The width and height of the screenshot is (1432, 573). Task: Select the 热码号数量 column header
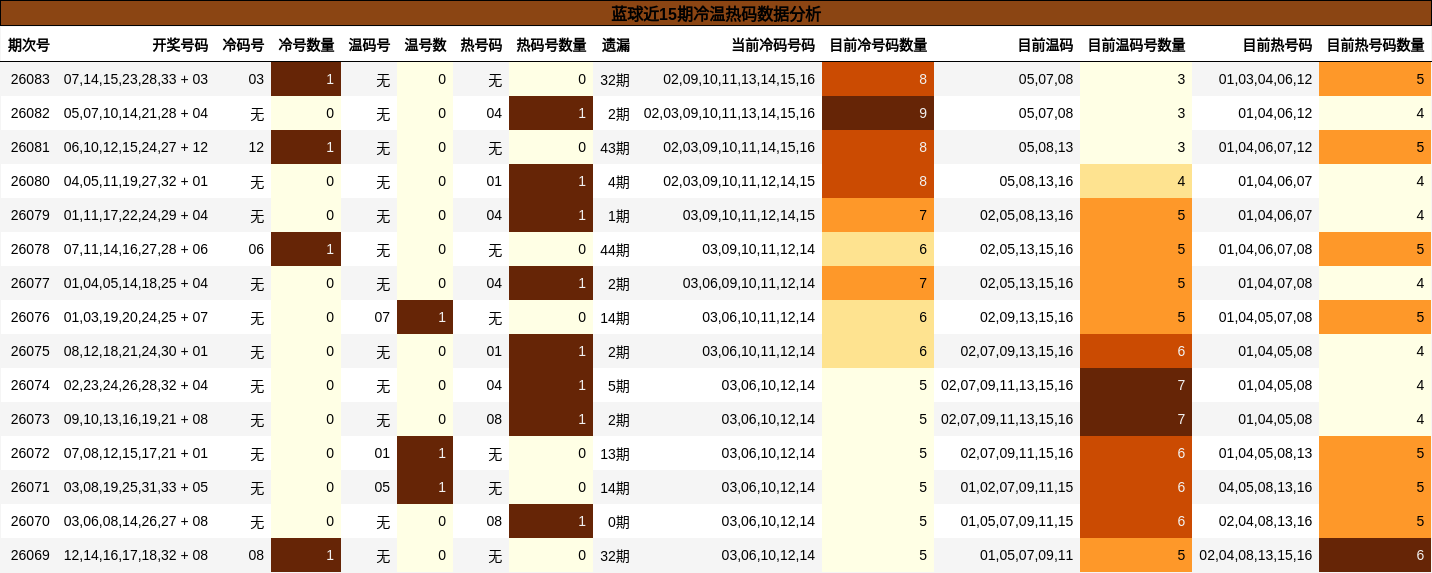(551, 45)
